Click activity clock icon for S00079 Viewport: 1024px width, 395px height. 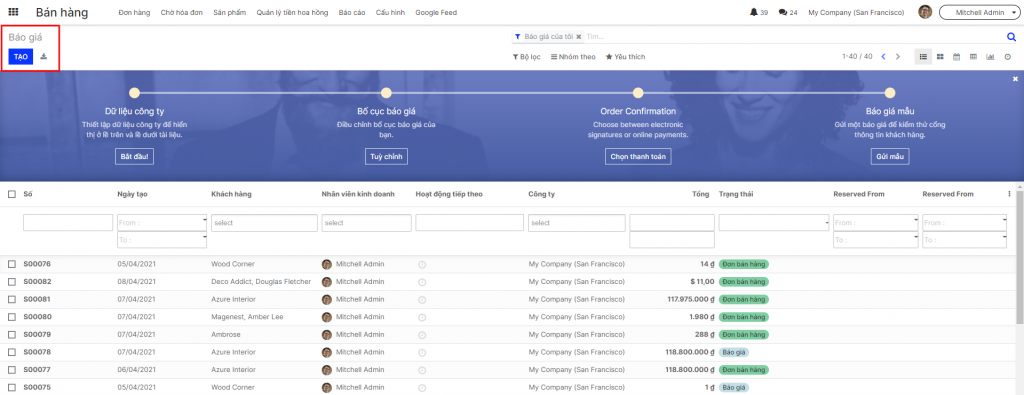tap(422, 335)
